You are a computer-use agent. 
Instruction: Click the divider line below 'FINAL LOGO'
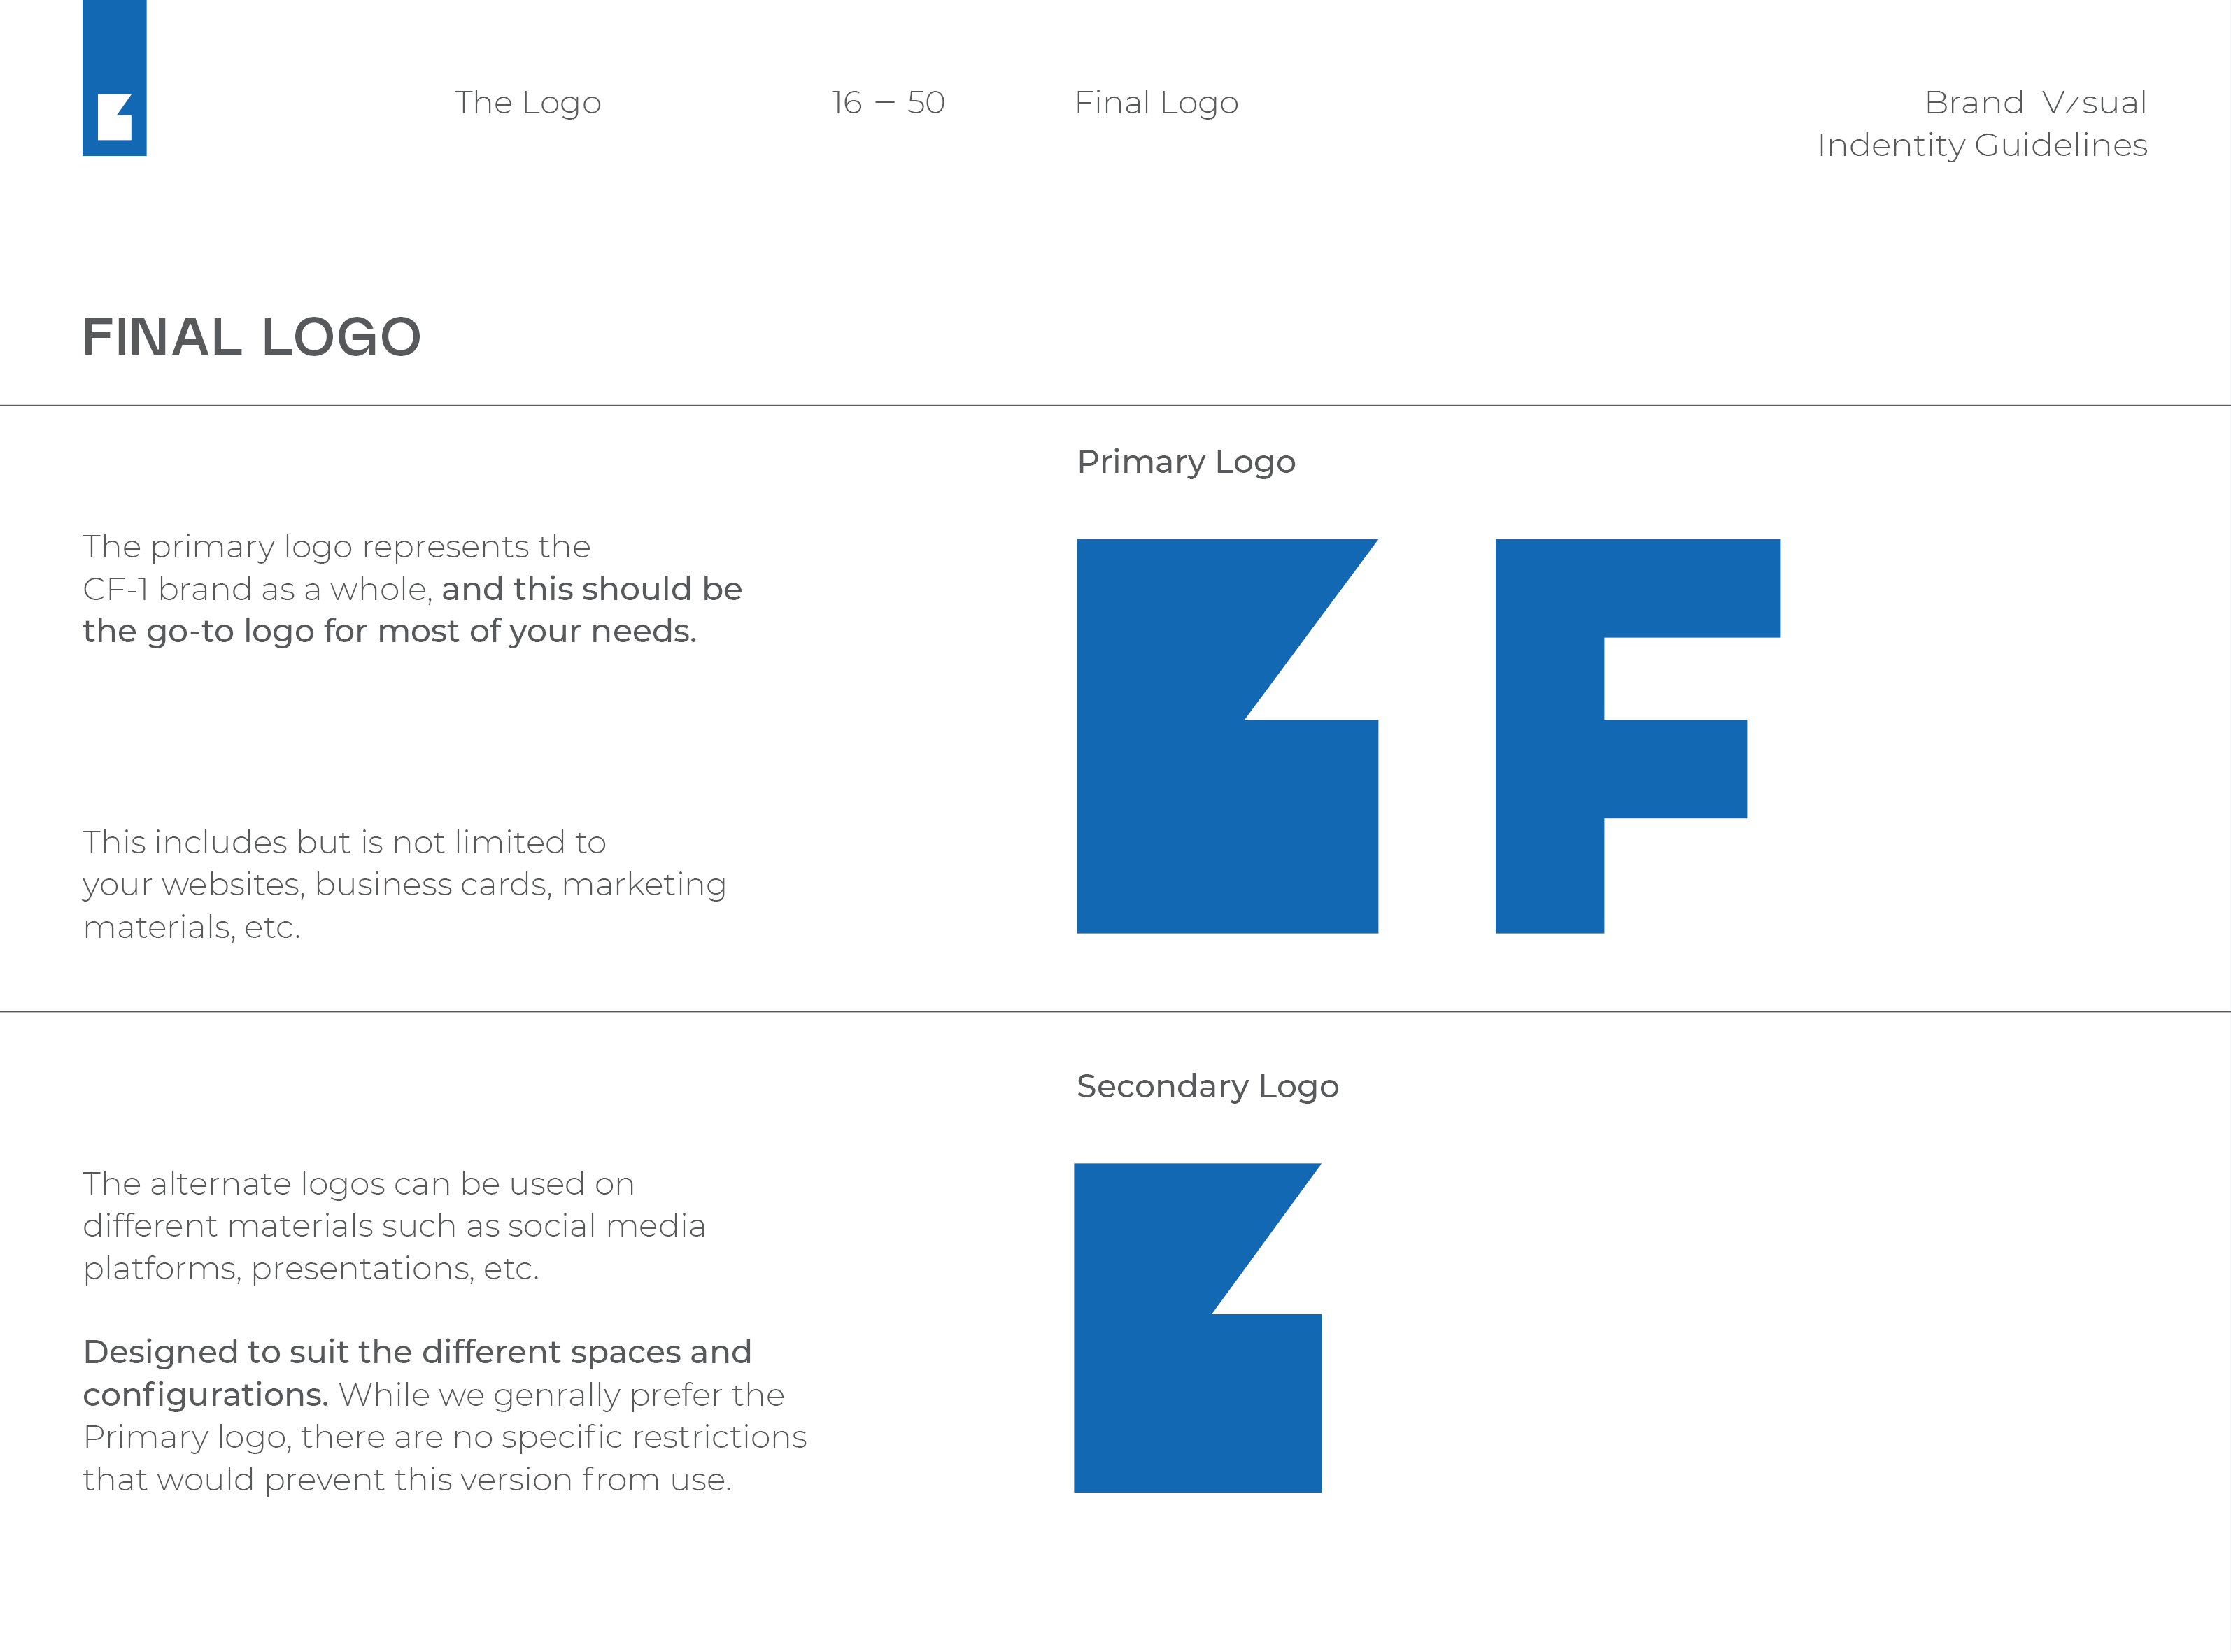pos(1115,405)
